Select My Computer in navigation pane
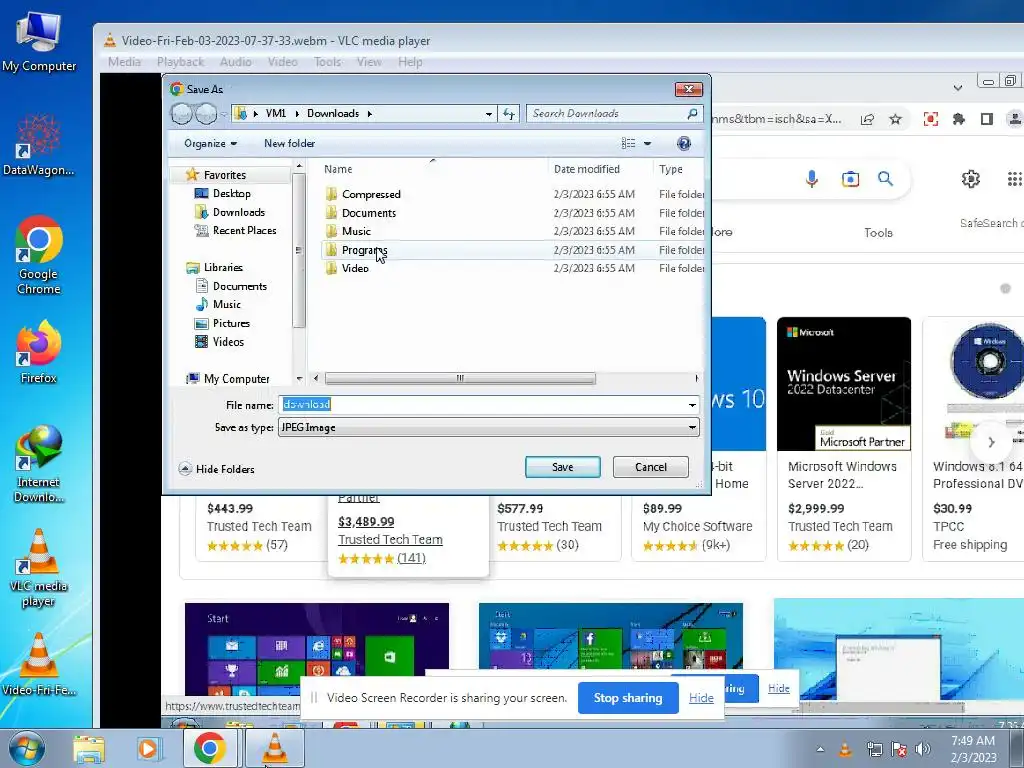 click(x=228, y=379)
